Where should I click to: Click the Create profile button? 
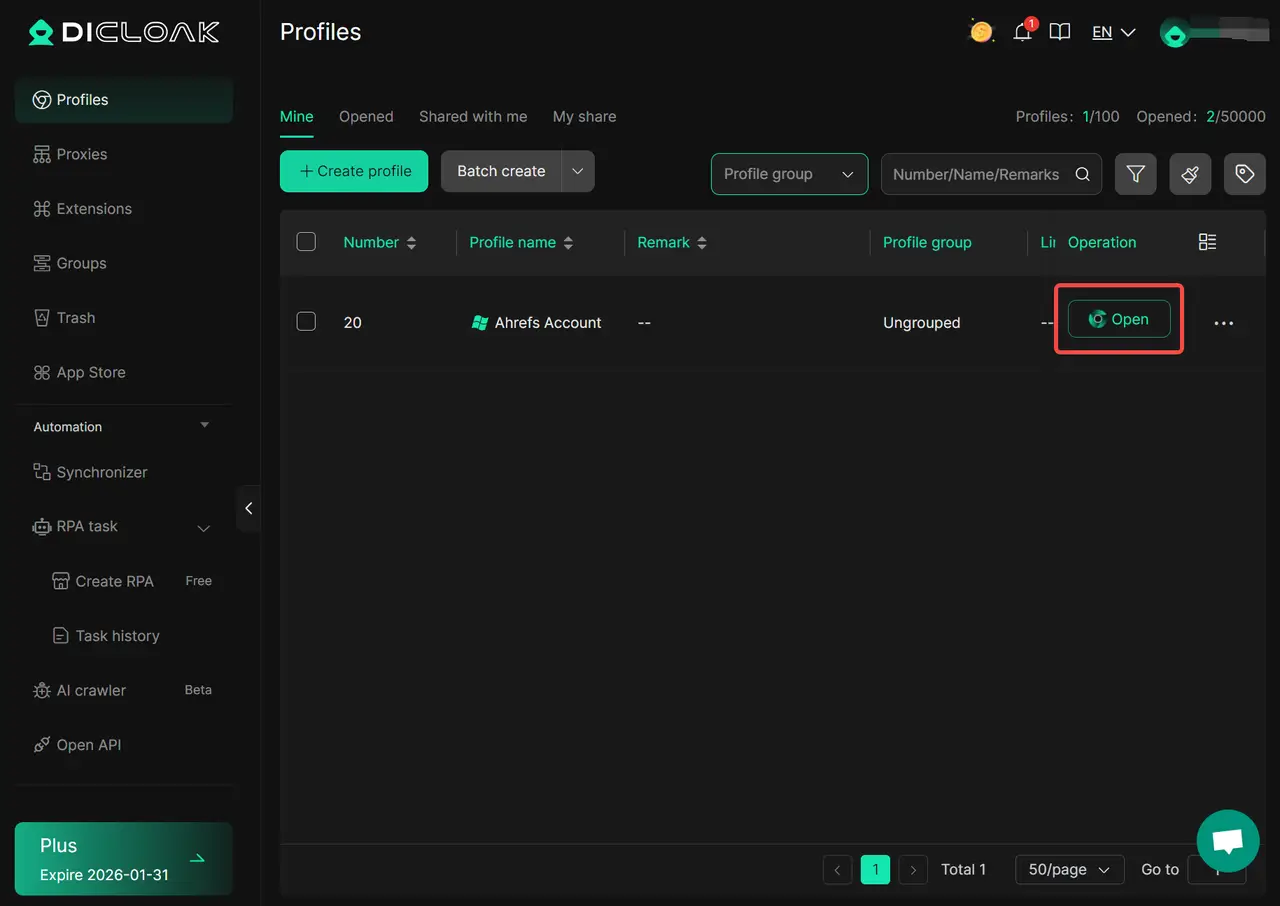point(354,171)
